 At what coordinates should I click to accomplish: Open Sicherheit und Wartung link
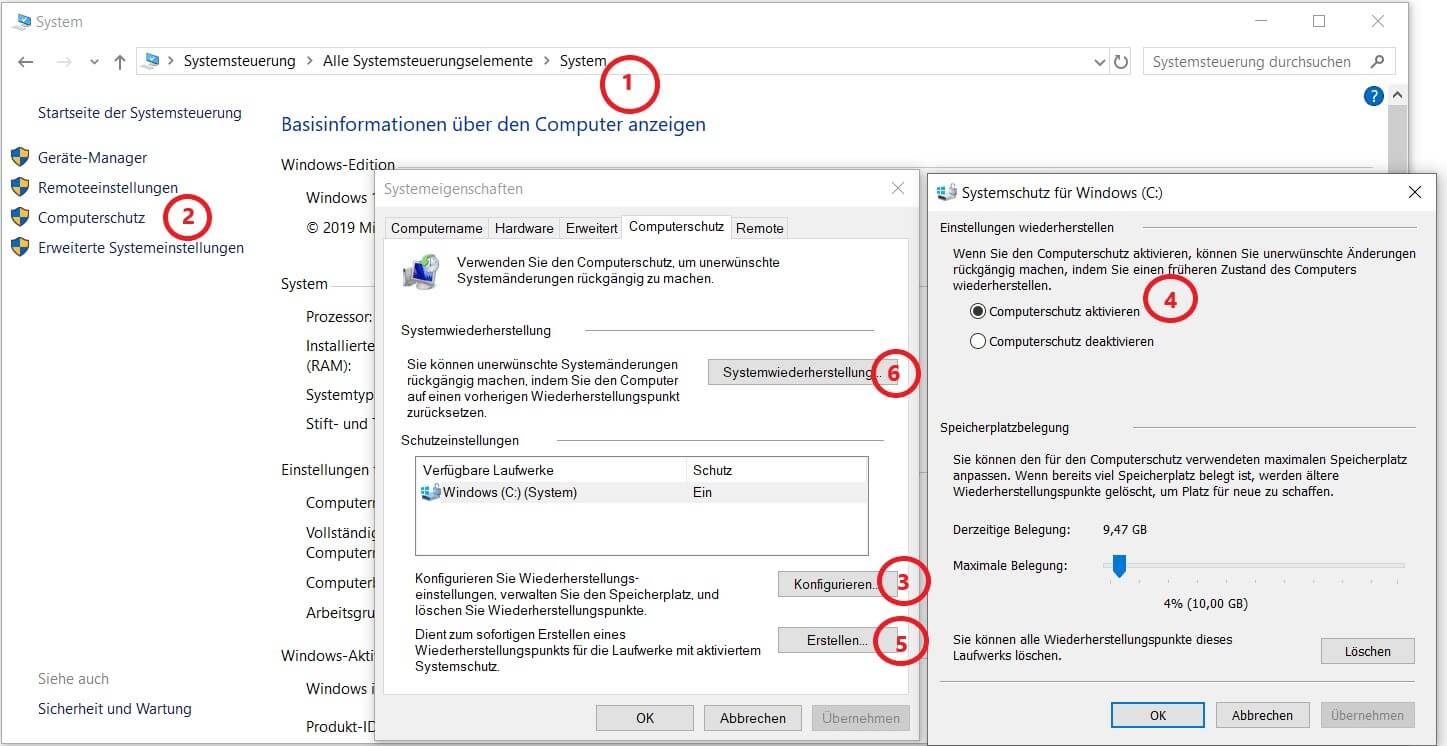115,708
